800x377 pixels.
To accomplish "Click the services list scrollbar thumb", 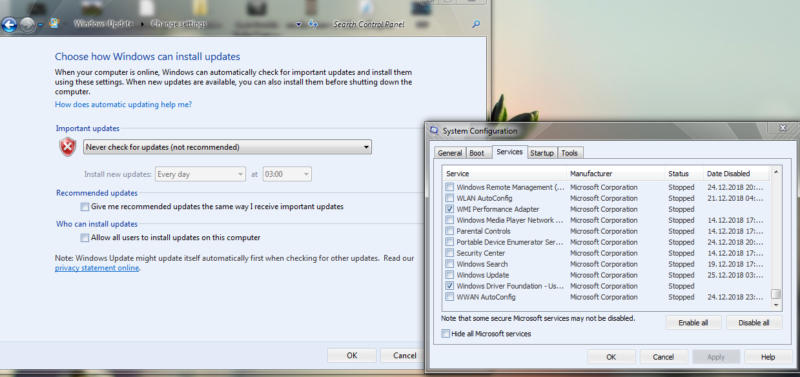I will (776, 294).
